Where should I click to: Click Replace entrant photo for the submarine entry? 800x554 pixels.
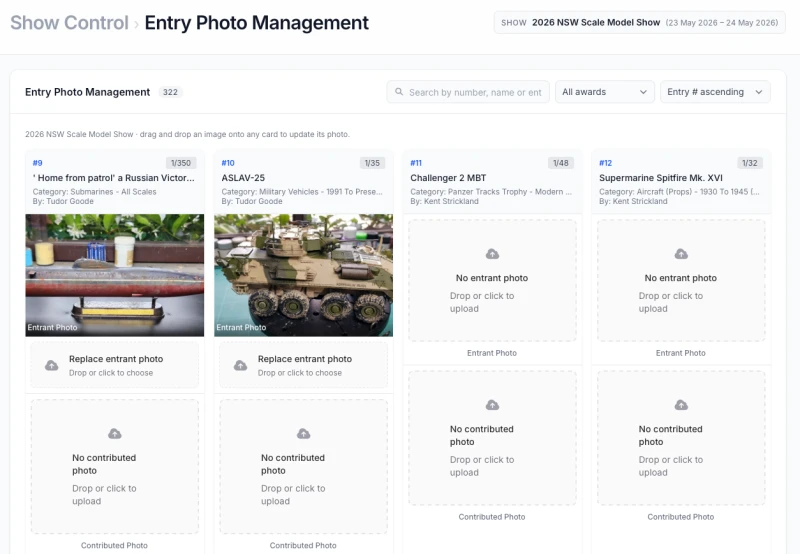tap(115, 365)
